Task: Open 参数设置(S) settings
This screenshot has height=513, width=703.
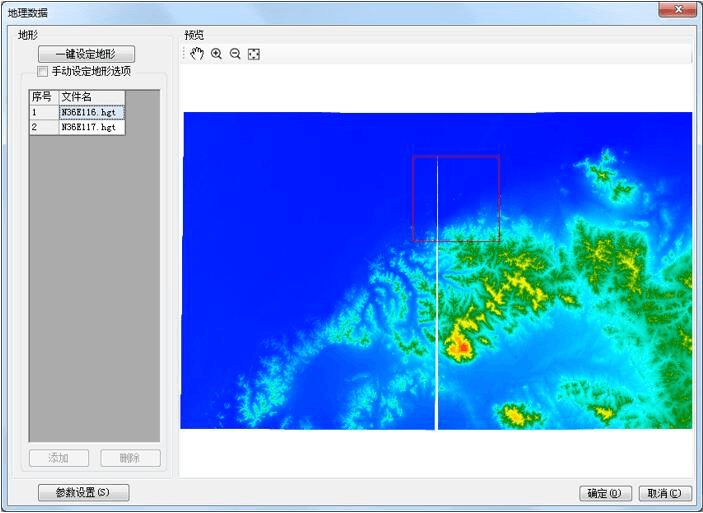Action: click(x=83, y=492)
